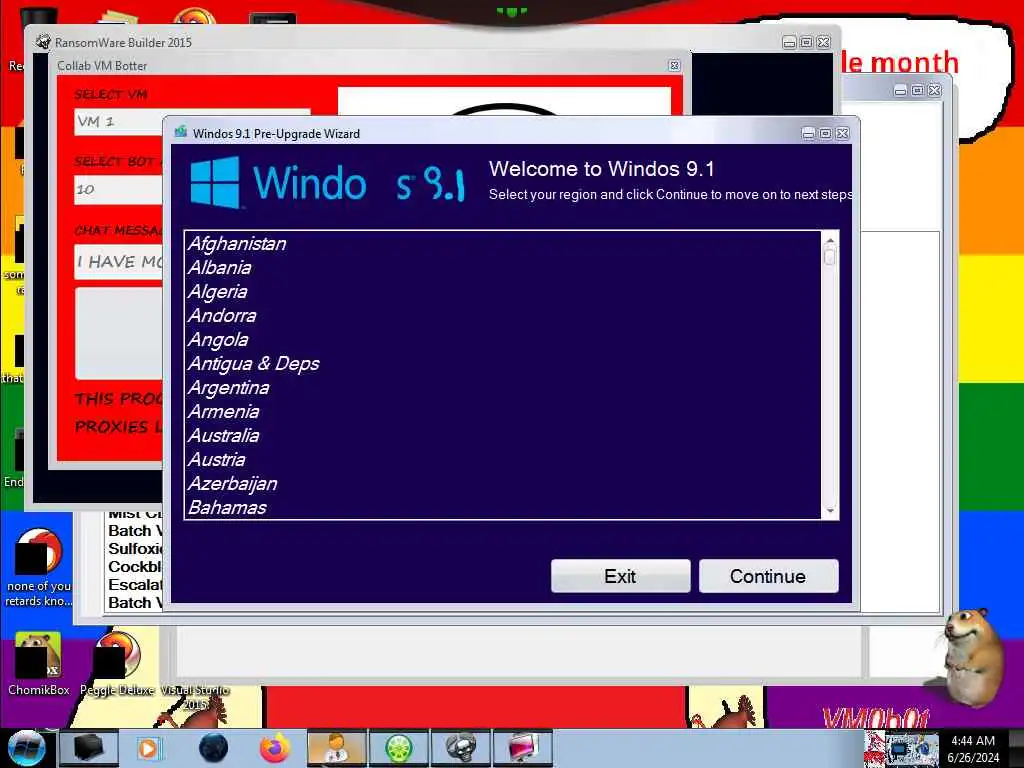
Task: Click RansomWare Builder 2015 title icon
Action: pyautogui.click(x=42, y=42)
